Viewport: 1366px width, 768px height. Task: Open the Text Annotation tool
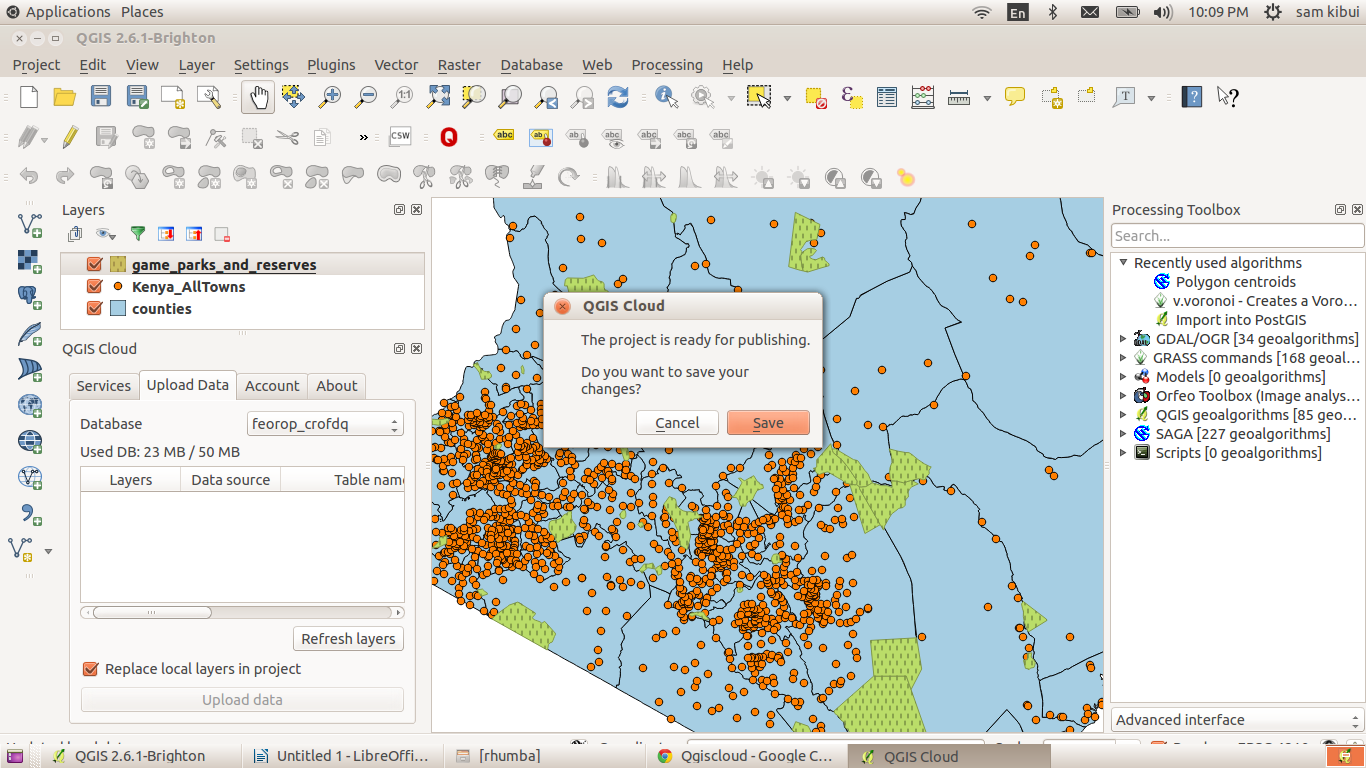coord(1125,97)
